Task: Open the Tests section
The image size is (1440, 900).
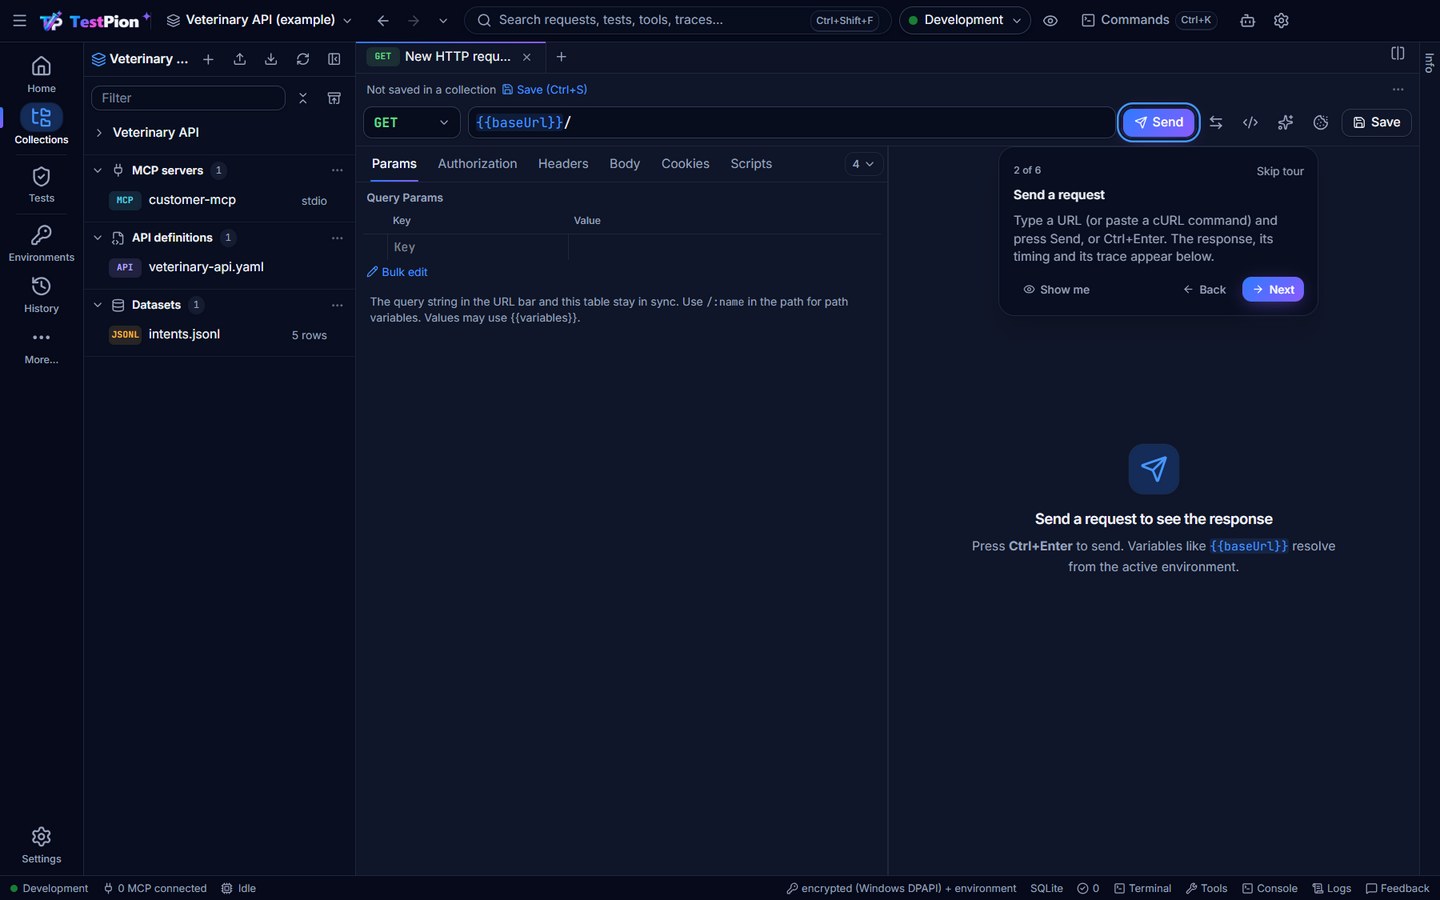Action: coord(41,184)
